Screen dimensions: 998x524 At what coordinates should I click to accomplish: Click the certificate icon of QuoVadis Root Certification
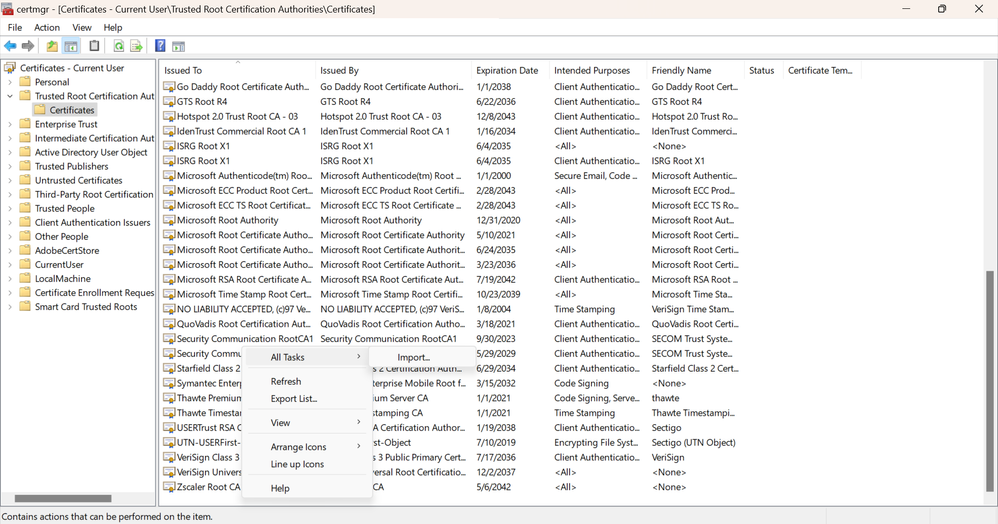169,324
